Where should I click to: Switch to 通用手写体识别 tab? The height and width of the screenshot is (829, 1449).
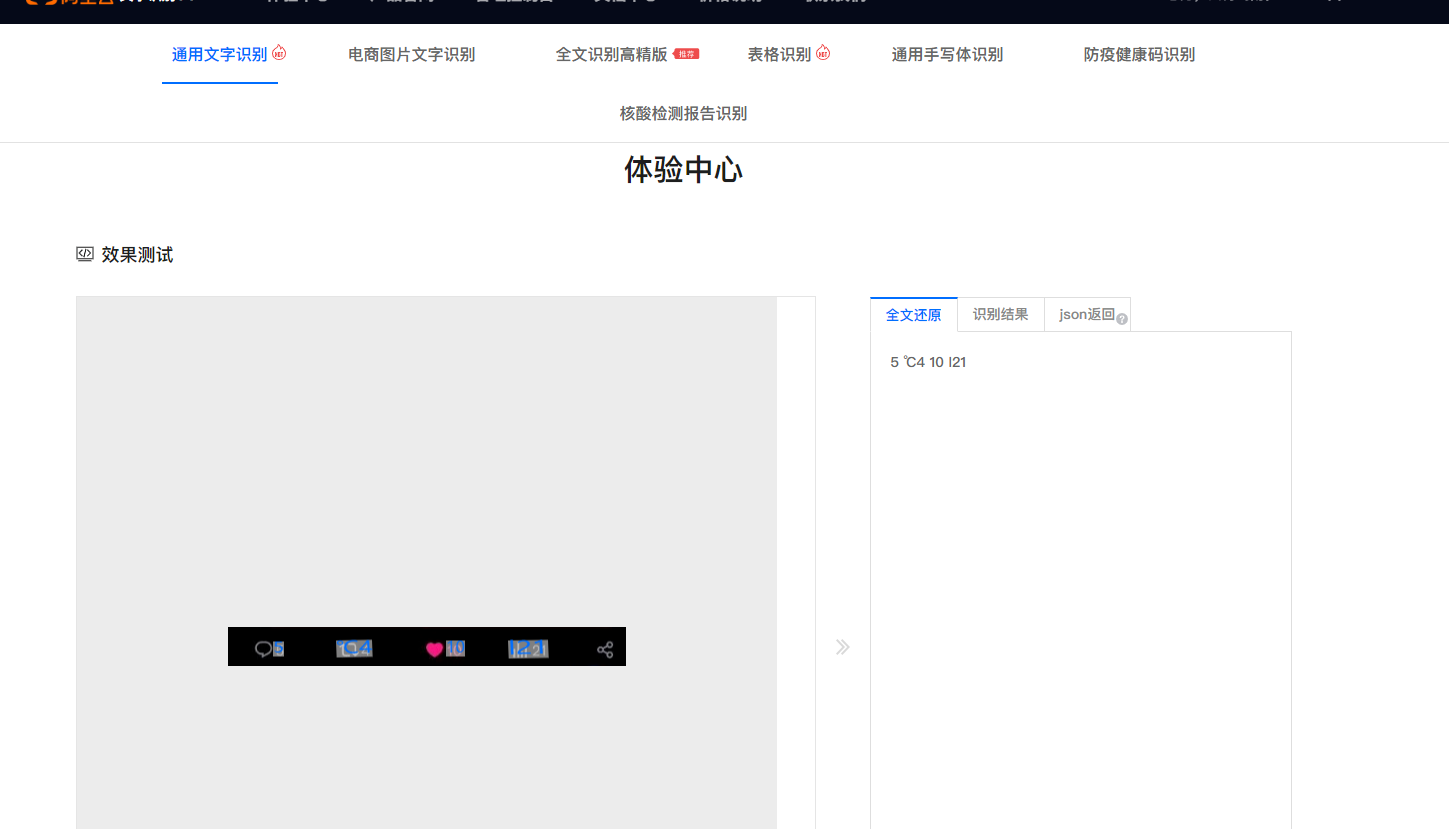(x=947, y=55)
